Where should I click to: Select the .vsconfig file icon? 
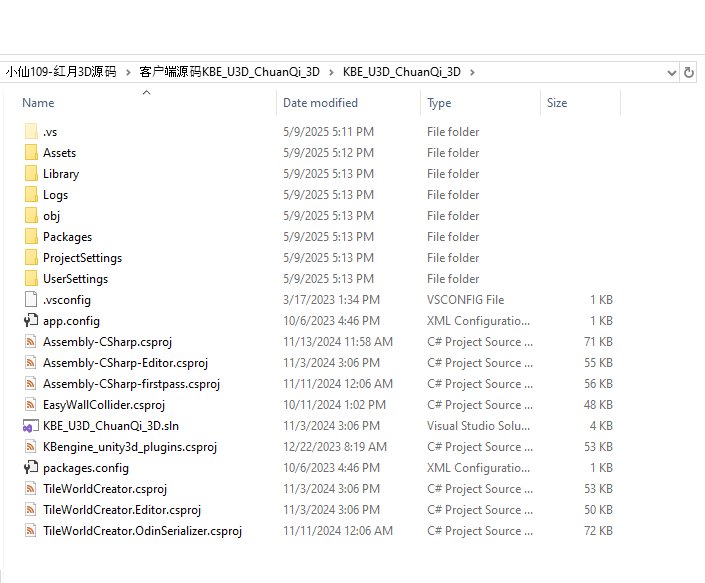(x=30, y=300)
